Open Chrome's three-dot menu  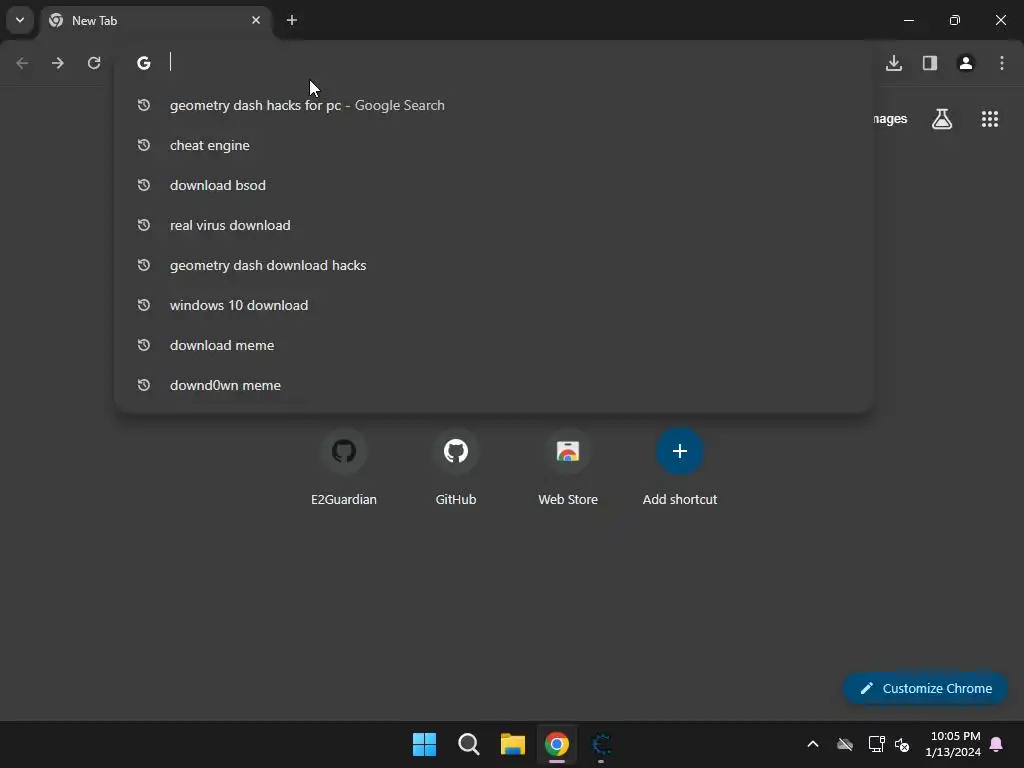point(1002,63)
